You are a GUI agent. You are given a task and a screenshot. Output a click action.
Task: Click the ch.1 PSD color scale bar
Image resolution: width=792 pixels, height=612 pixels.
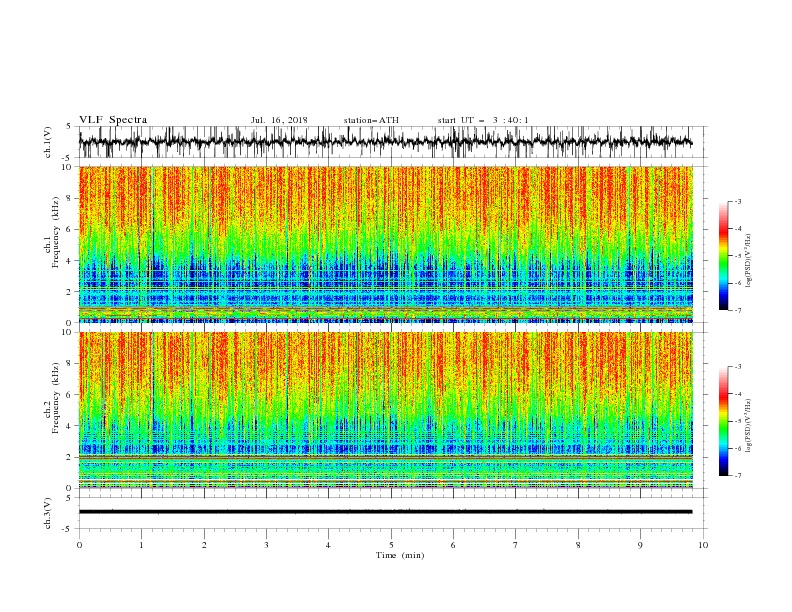(723, 256)
